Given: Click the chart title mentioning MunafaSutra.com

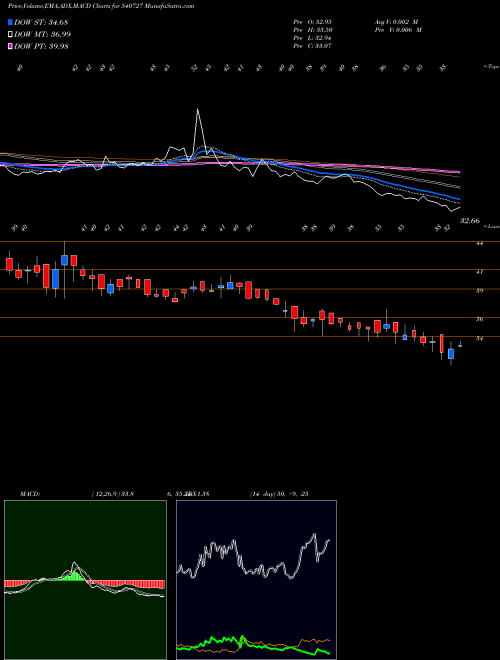Looking at the screenshot, I should (101, 7).
